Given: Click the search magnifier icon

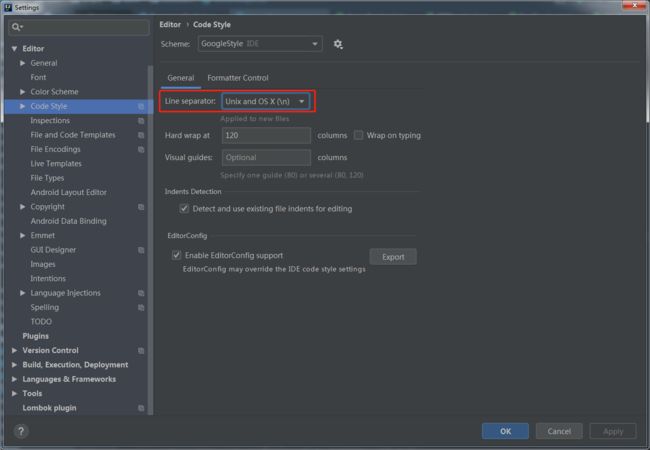Looking at the screenshot, I should [16, 27].
